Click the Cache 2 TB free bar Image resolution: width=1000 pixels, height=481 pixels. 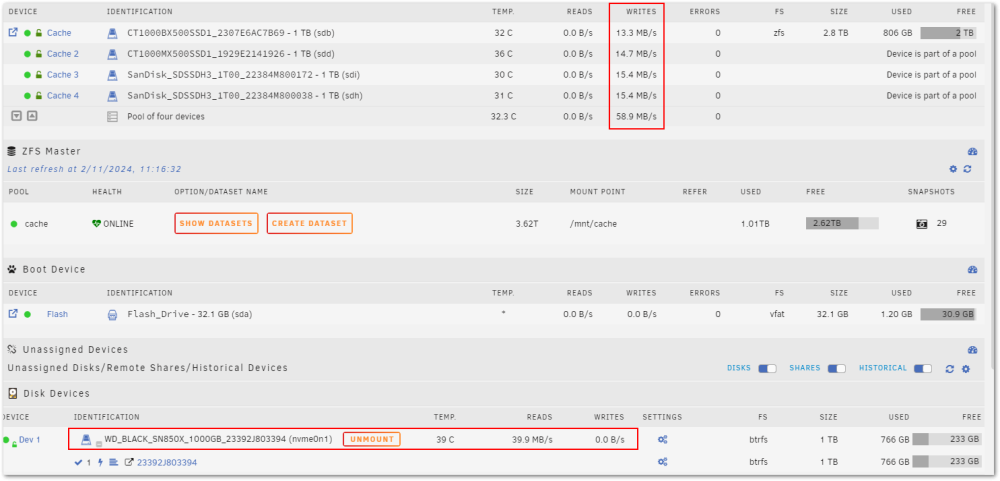948,33
